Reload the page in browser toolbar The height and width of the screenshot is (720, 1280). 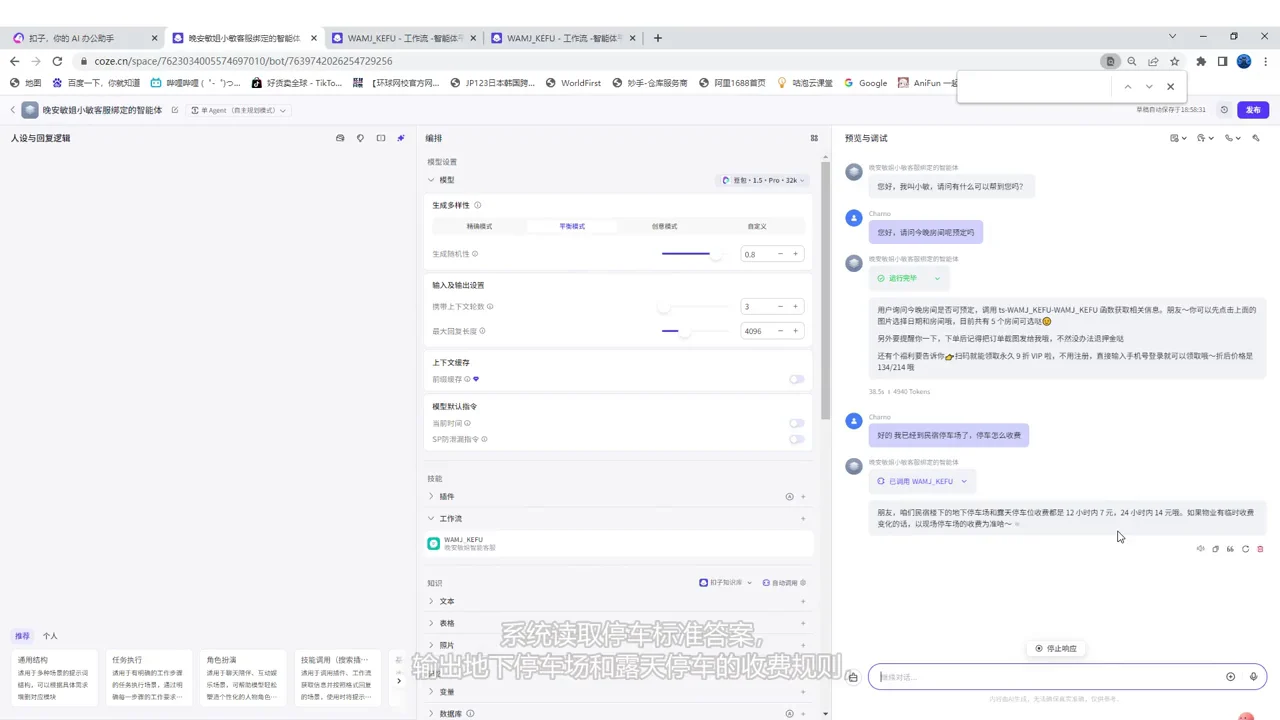(57, 61)
